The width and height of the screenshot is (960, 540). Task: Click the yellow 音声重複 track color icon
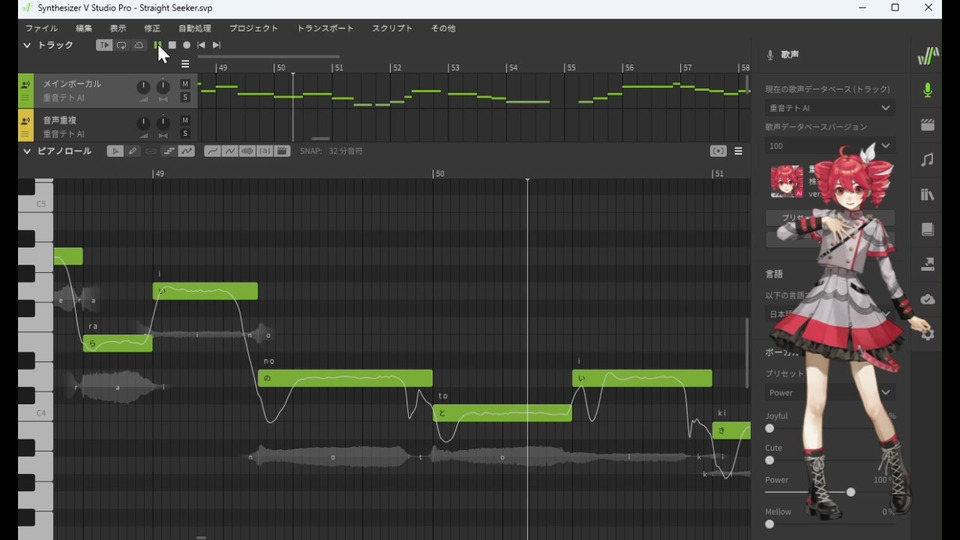pyautogui.click(x=26, y=120)
